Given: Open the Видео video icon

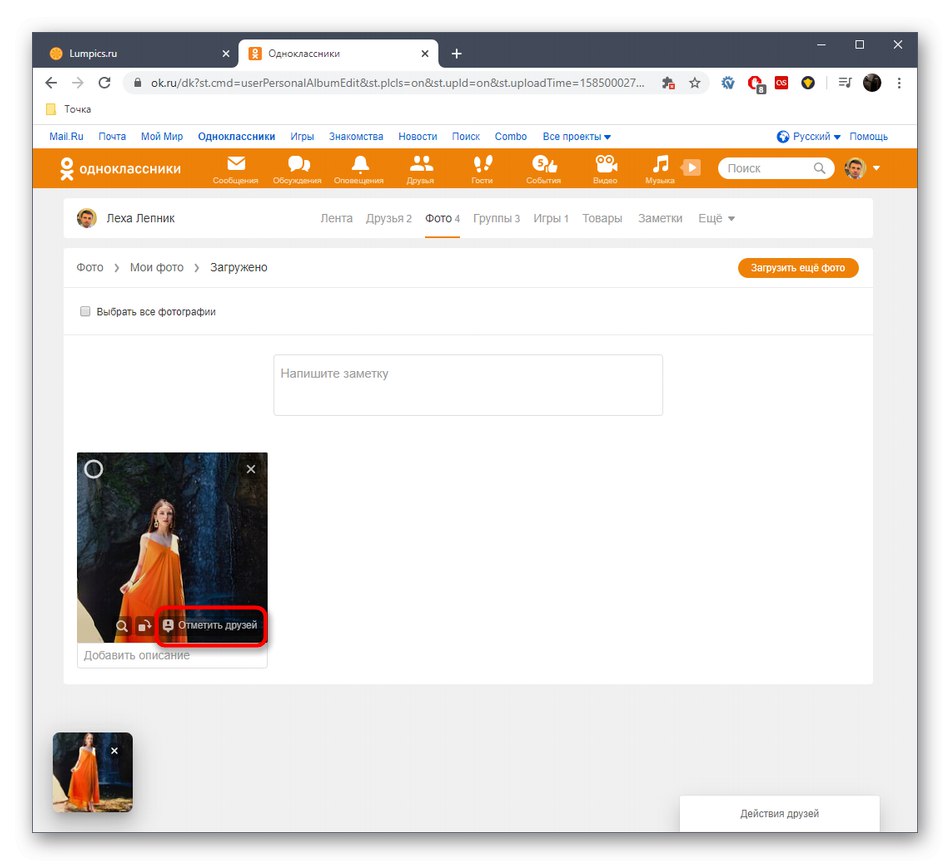Looking at the screenshot, I should (605, 169).
